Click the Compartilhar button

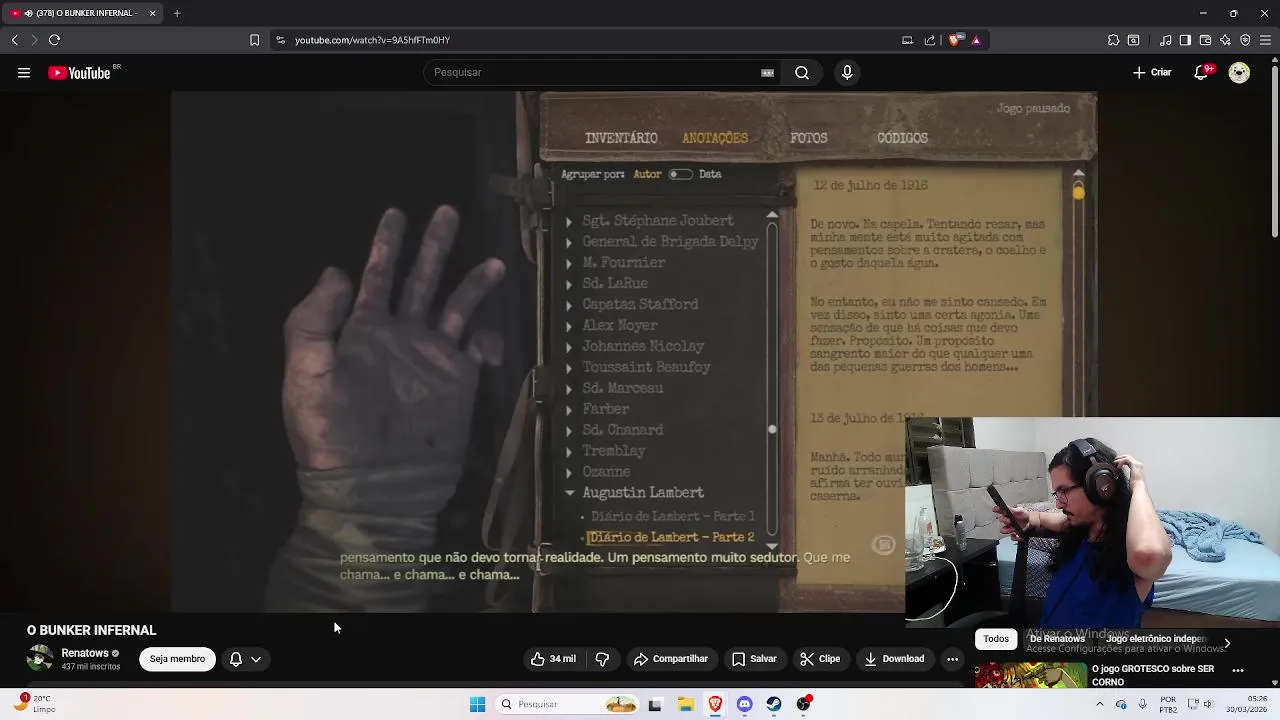(671, 659)
